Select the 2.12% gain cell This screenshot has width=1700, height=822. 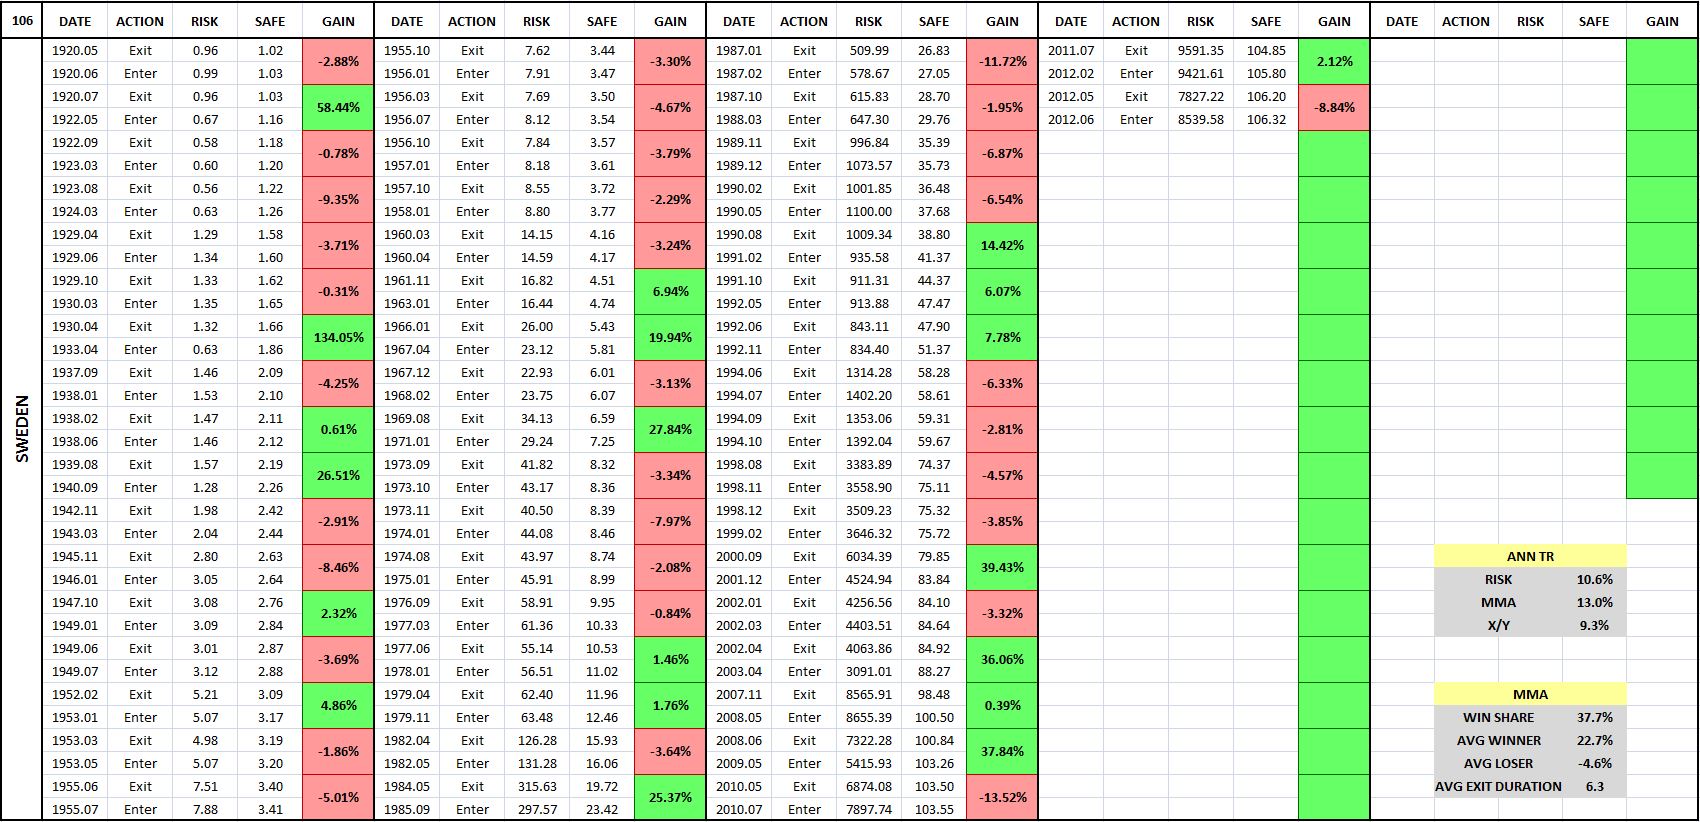pyautogui.click(x=1334, y=62)
